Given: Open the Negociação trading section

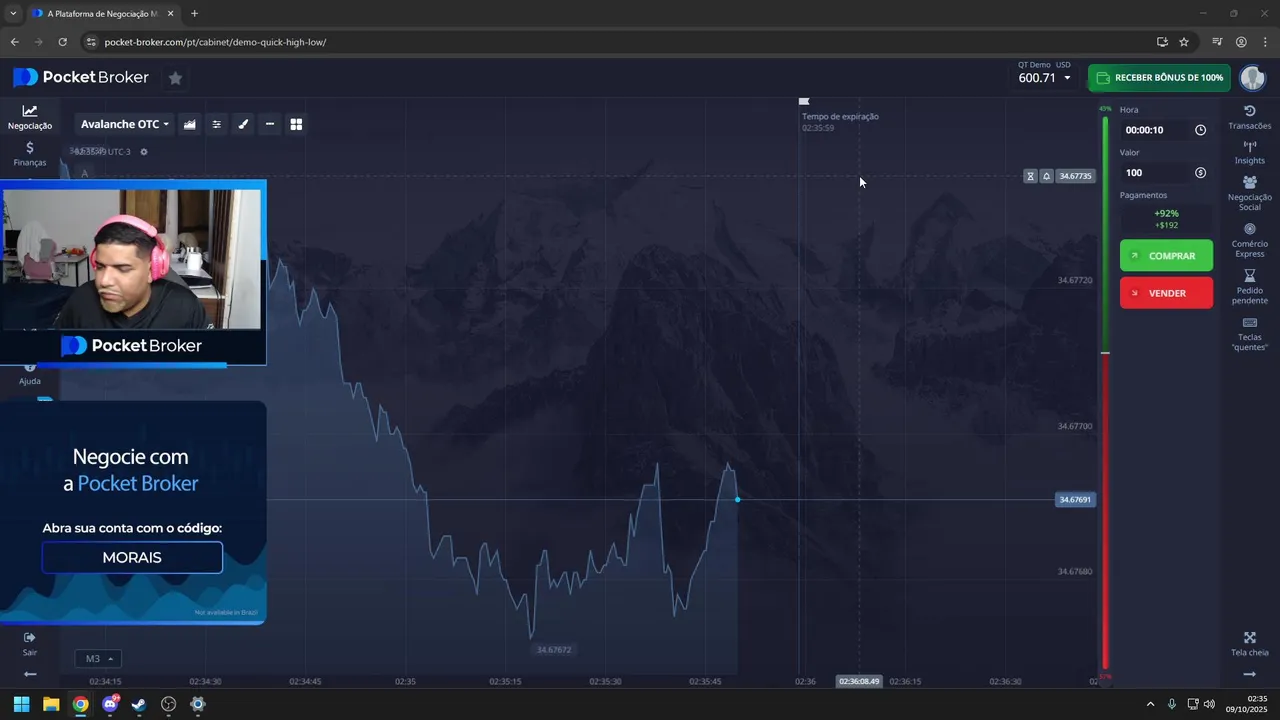Looking at the screenshot, I should [30, 118].
